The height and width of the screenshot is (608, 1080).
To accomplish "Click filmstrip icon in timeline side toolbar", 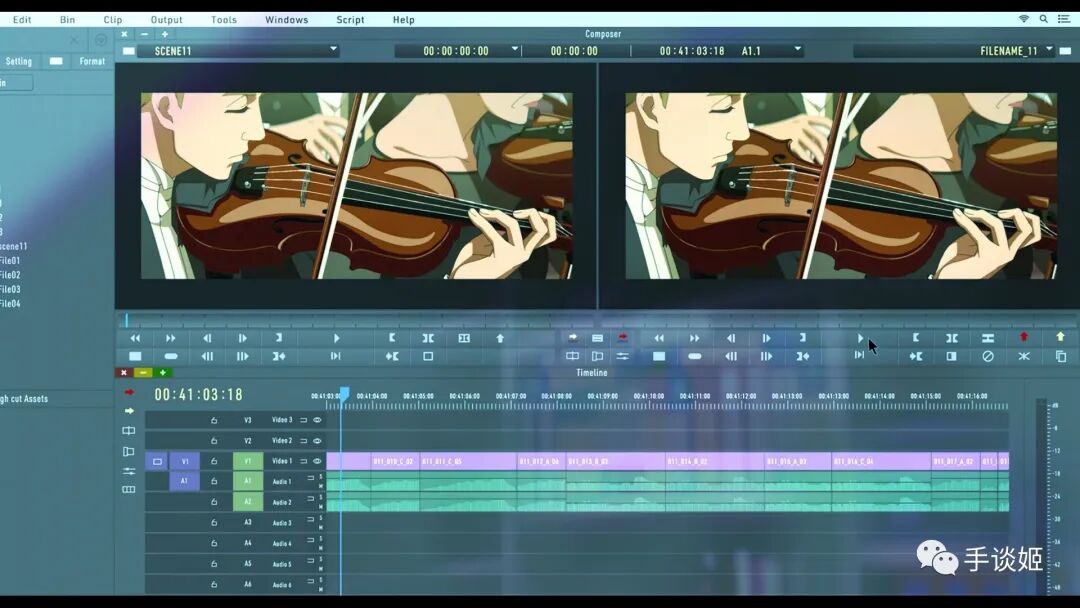I will 129,490.
